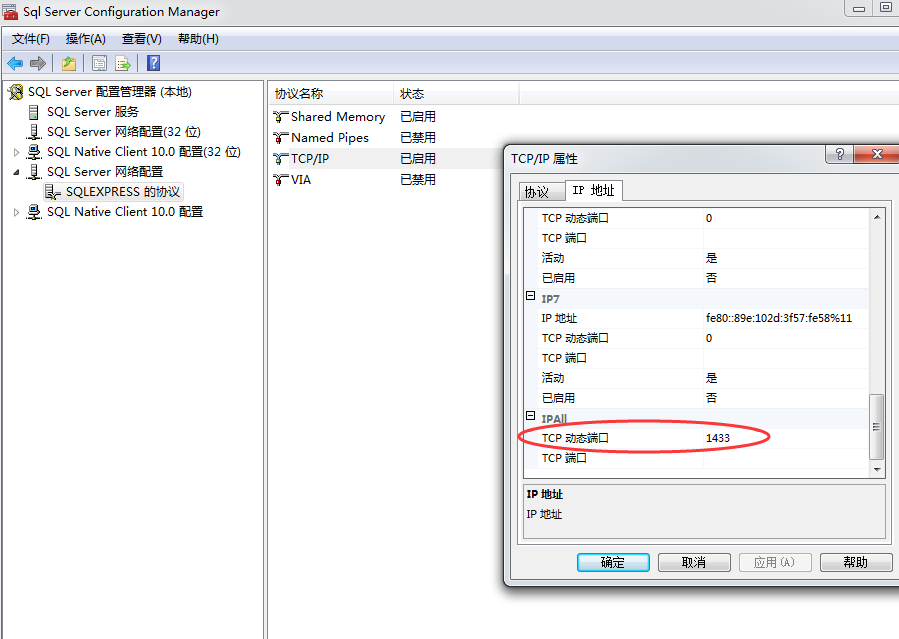Click the property grid scroll down arrow
Screen dimensions: 899x639
(x=877, y=470)
